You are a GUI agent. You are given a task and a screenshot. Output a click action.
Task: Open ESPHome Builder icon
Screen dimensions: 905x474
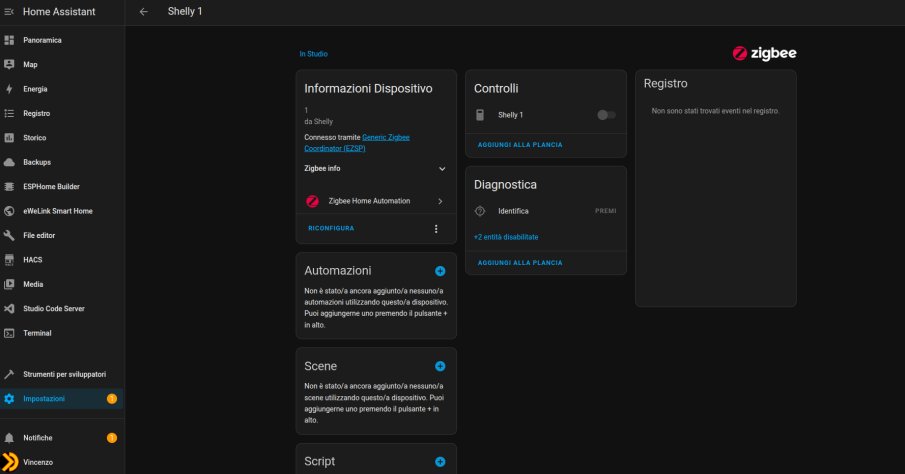9,186
